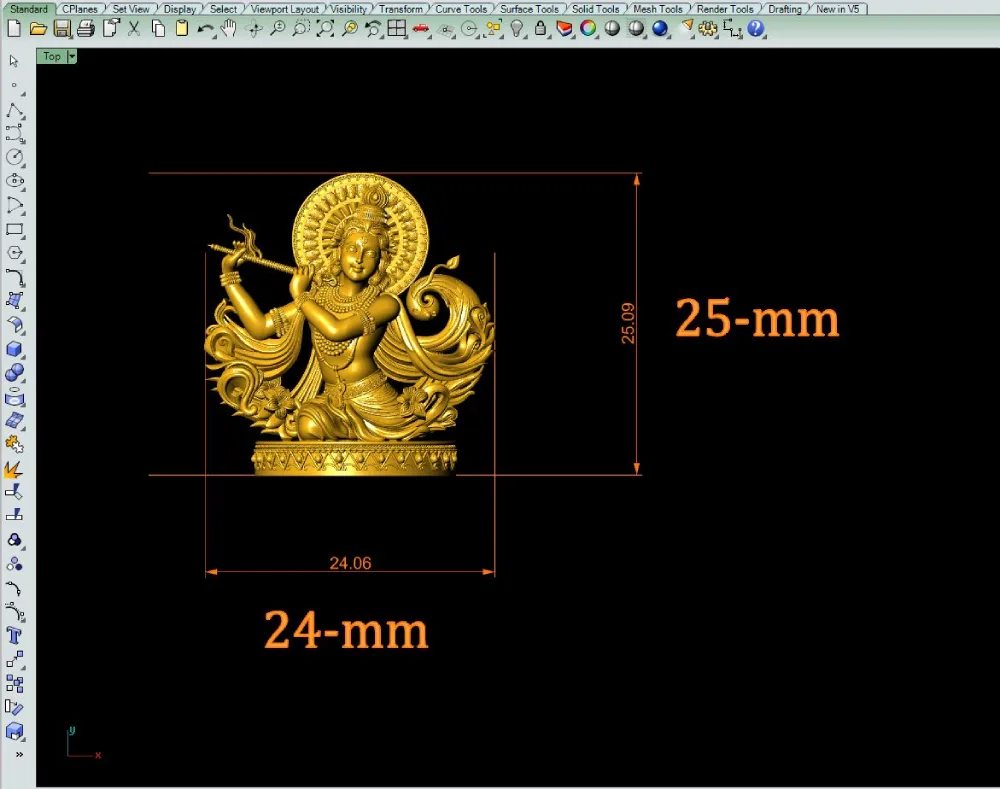Open Help question mark icon
The height and width of the screenshot is (790, 1000).
pos(756,29)
